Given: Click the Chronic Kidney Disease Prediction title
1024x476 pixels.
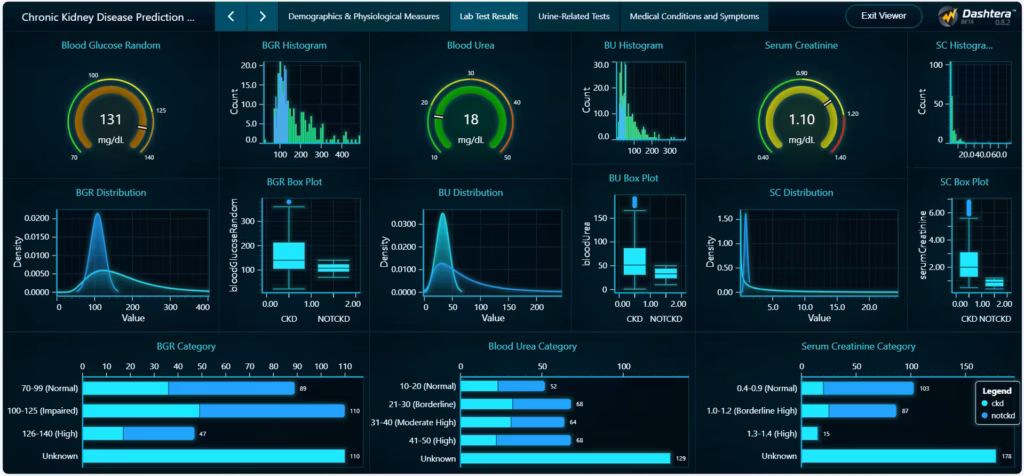Looking at the screenshot, I should (104, 17).
